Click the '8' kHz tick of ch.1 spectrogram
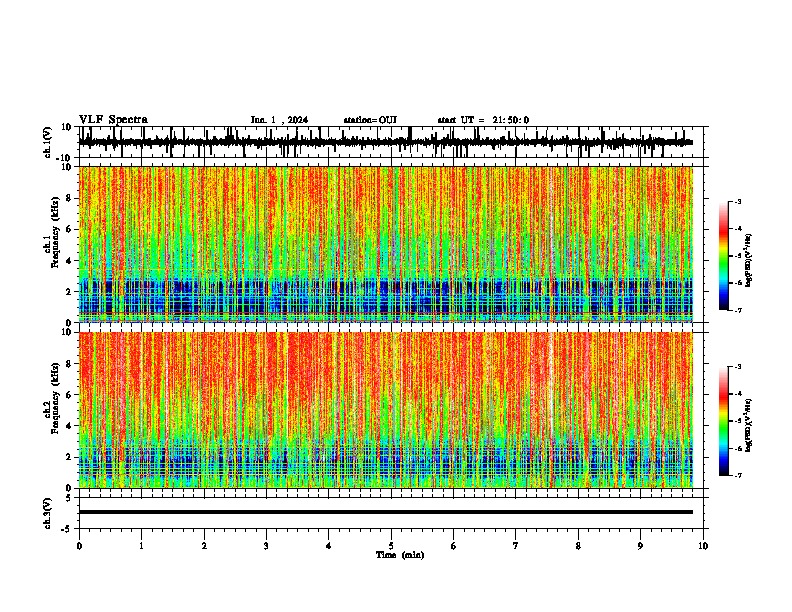The width and height of the screenshot is (792, 612). (x=70, y=198)
